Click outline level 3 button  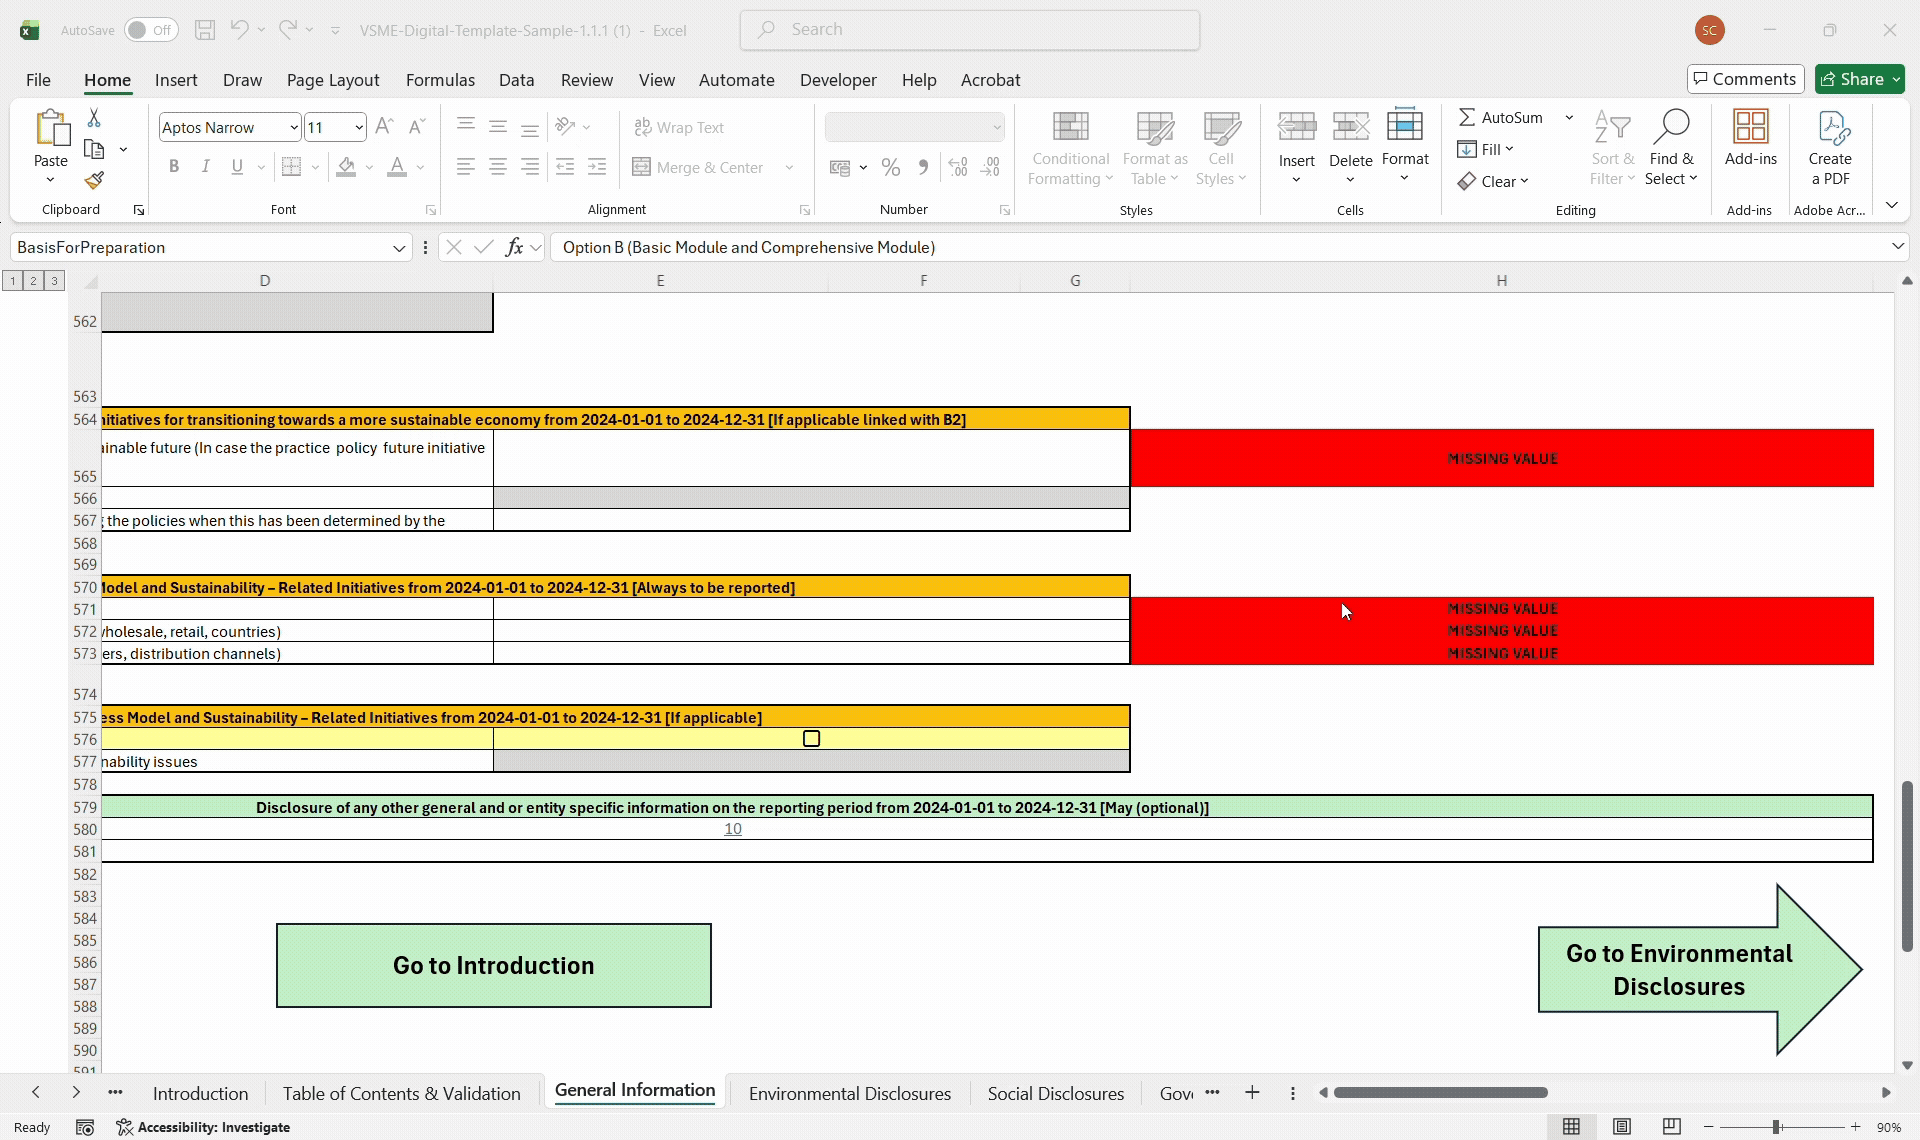click(x=54, y=281)
